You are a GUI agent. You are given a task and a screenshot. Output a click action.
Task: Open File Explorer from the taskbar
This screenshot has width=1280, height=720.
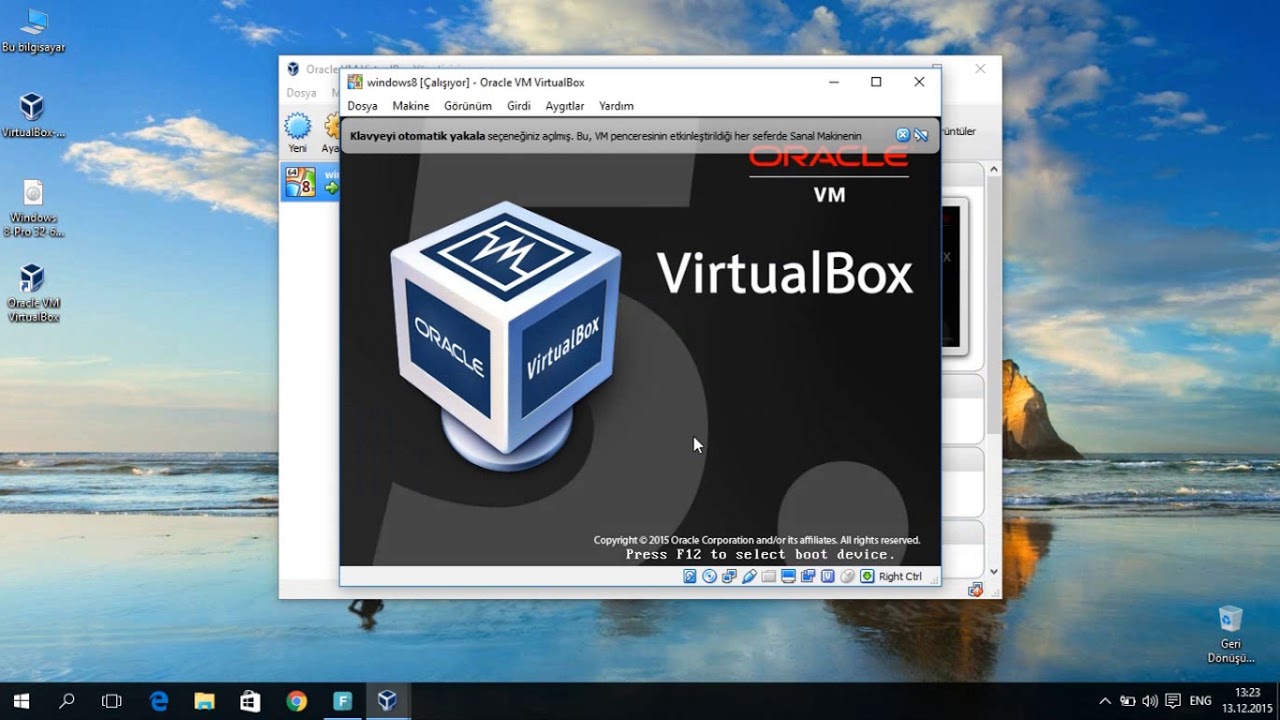click(x=204, y=701)
